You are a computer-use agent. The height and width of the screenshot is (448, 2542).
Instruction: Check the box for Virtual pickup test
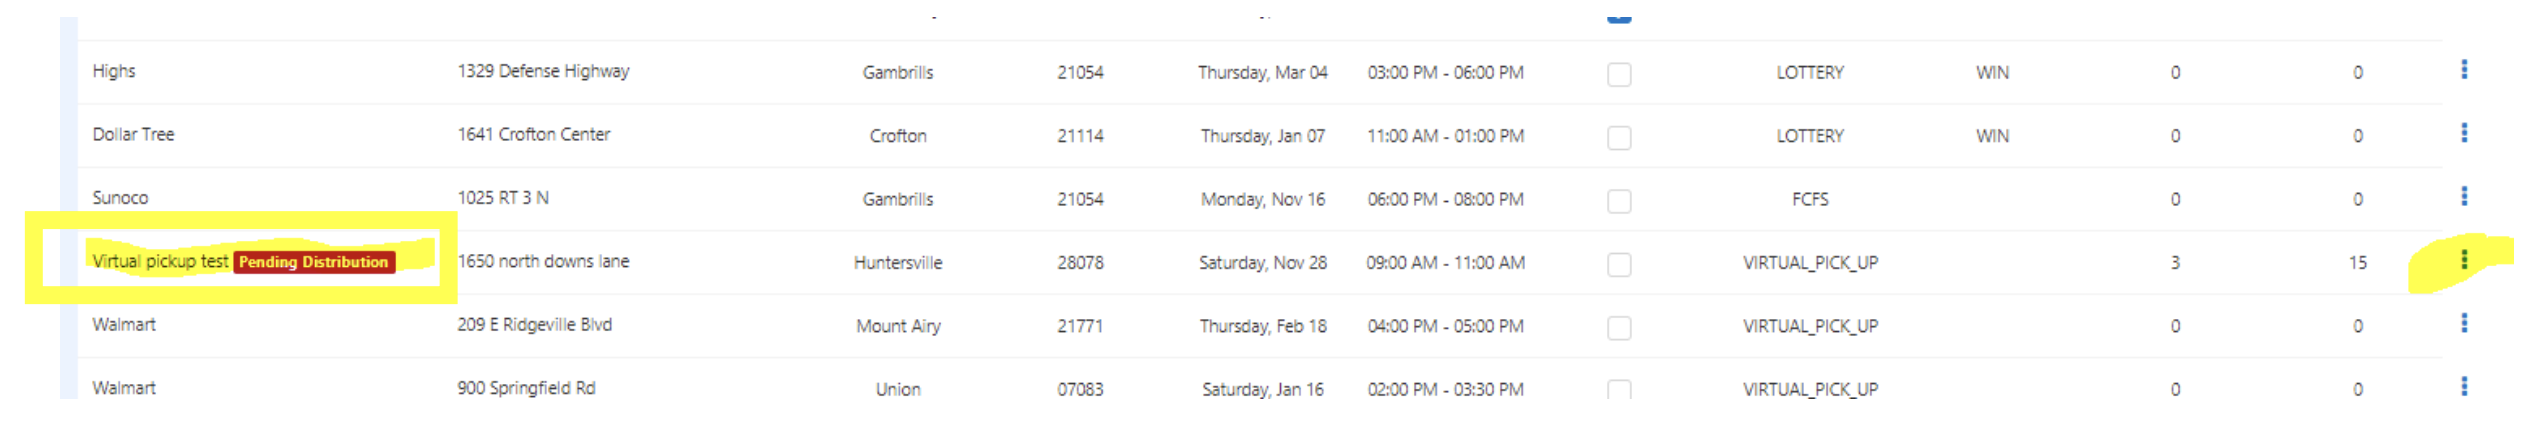coord(1619,265)
